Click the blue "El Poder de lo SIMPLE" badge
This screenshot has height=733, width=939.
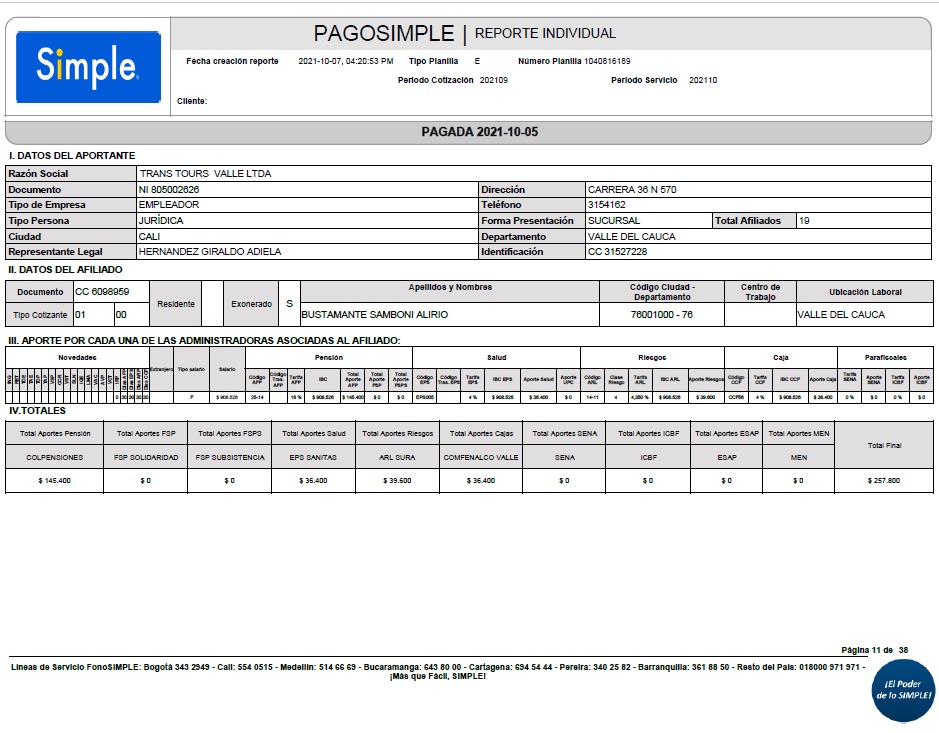tap(903, 689)
